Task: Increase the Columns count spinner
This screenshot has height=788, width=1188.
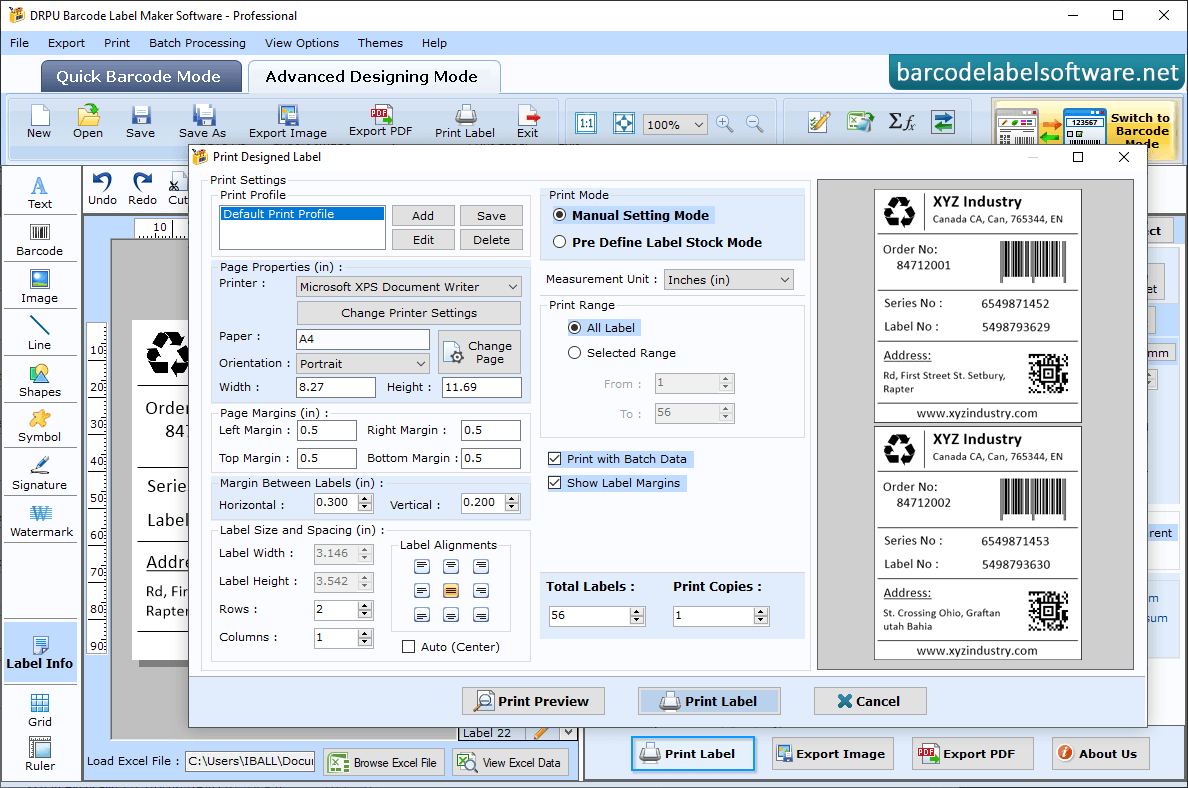Action: 365,634
